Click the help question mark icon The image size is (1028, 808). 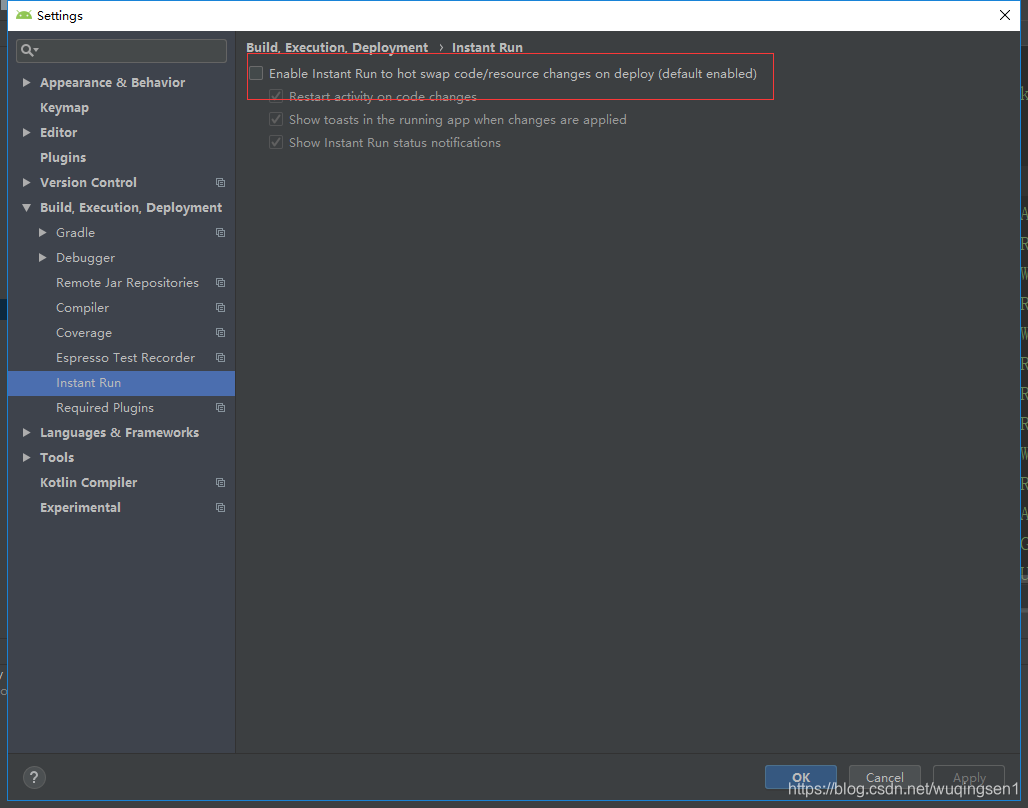34,777
